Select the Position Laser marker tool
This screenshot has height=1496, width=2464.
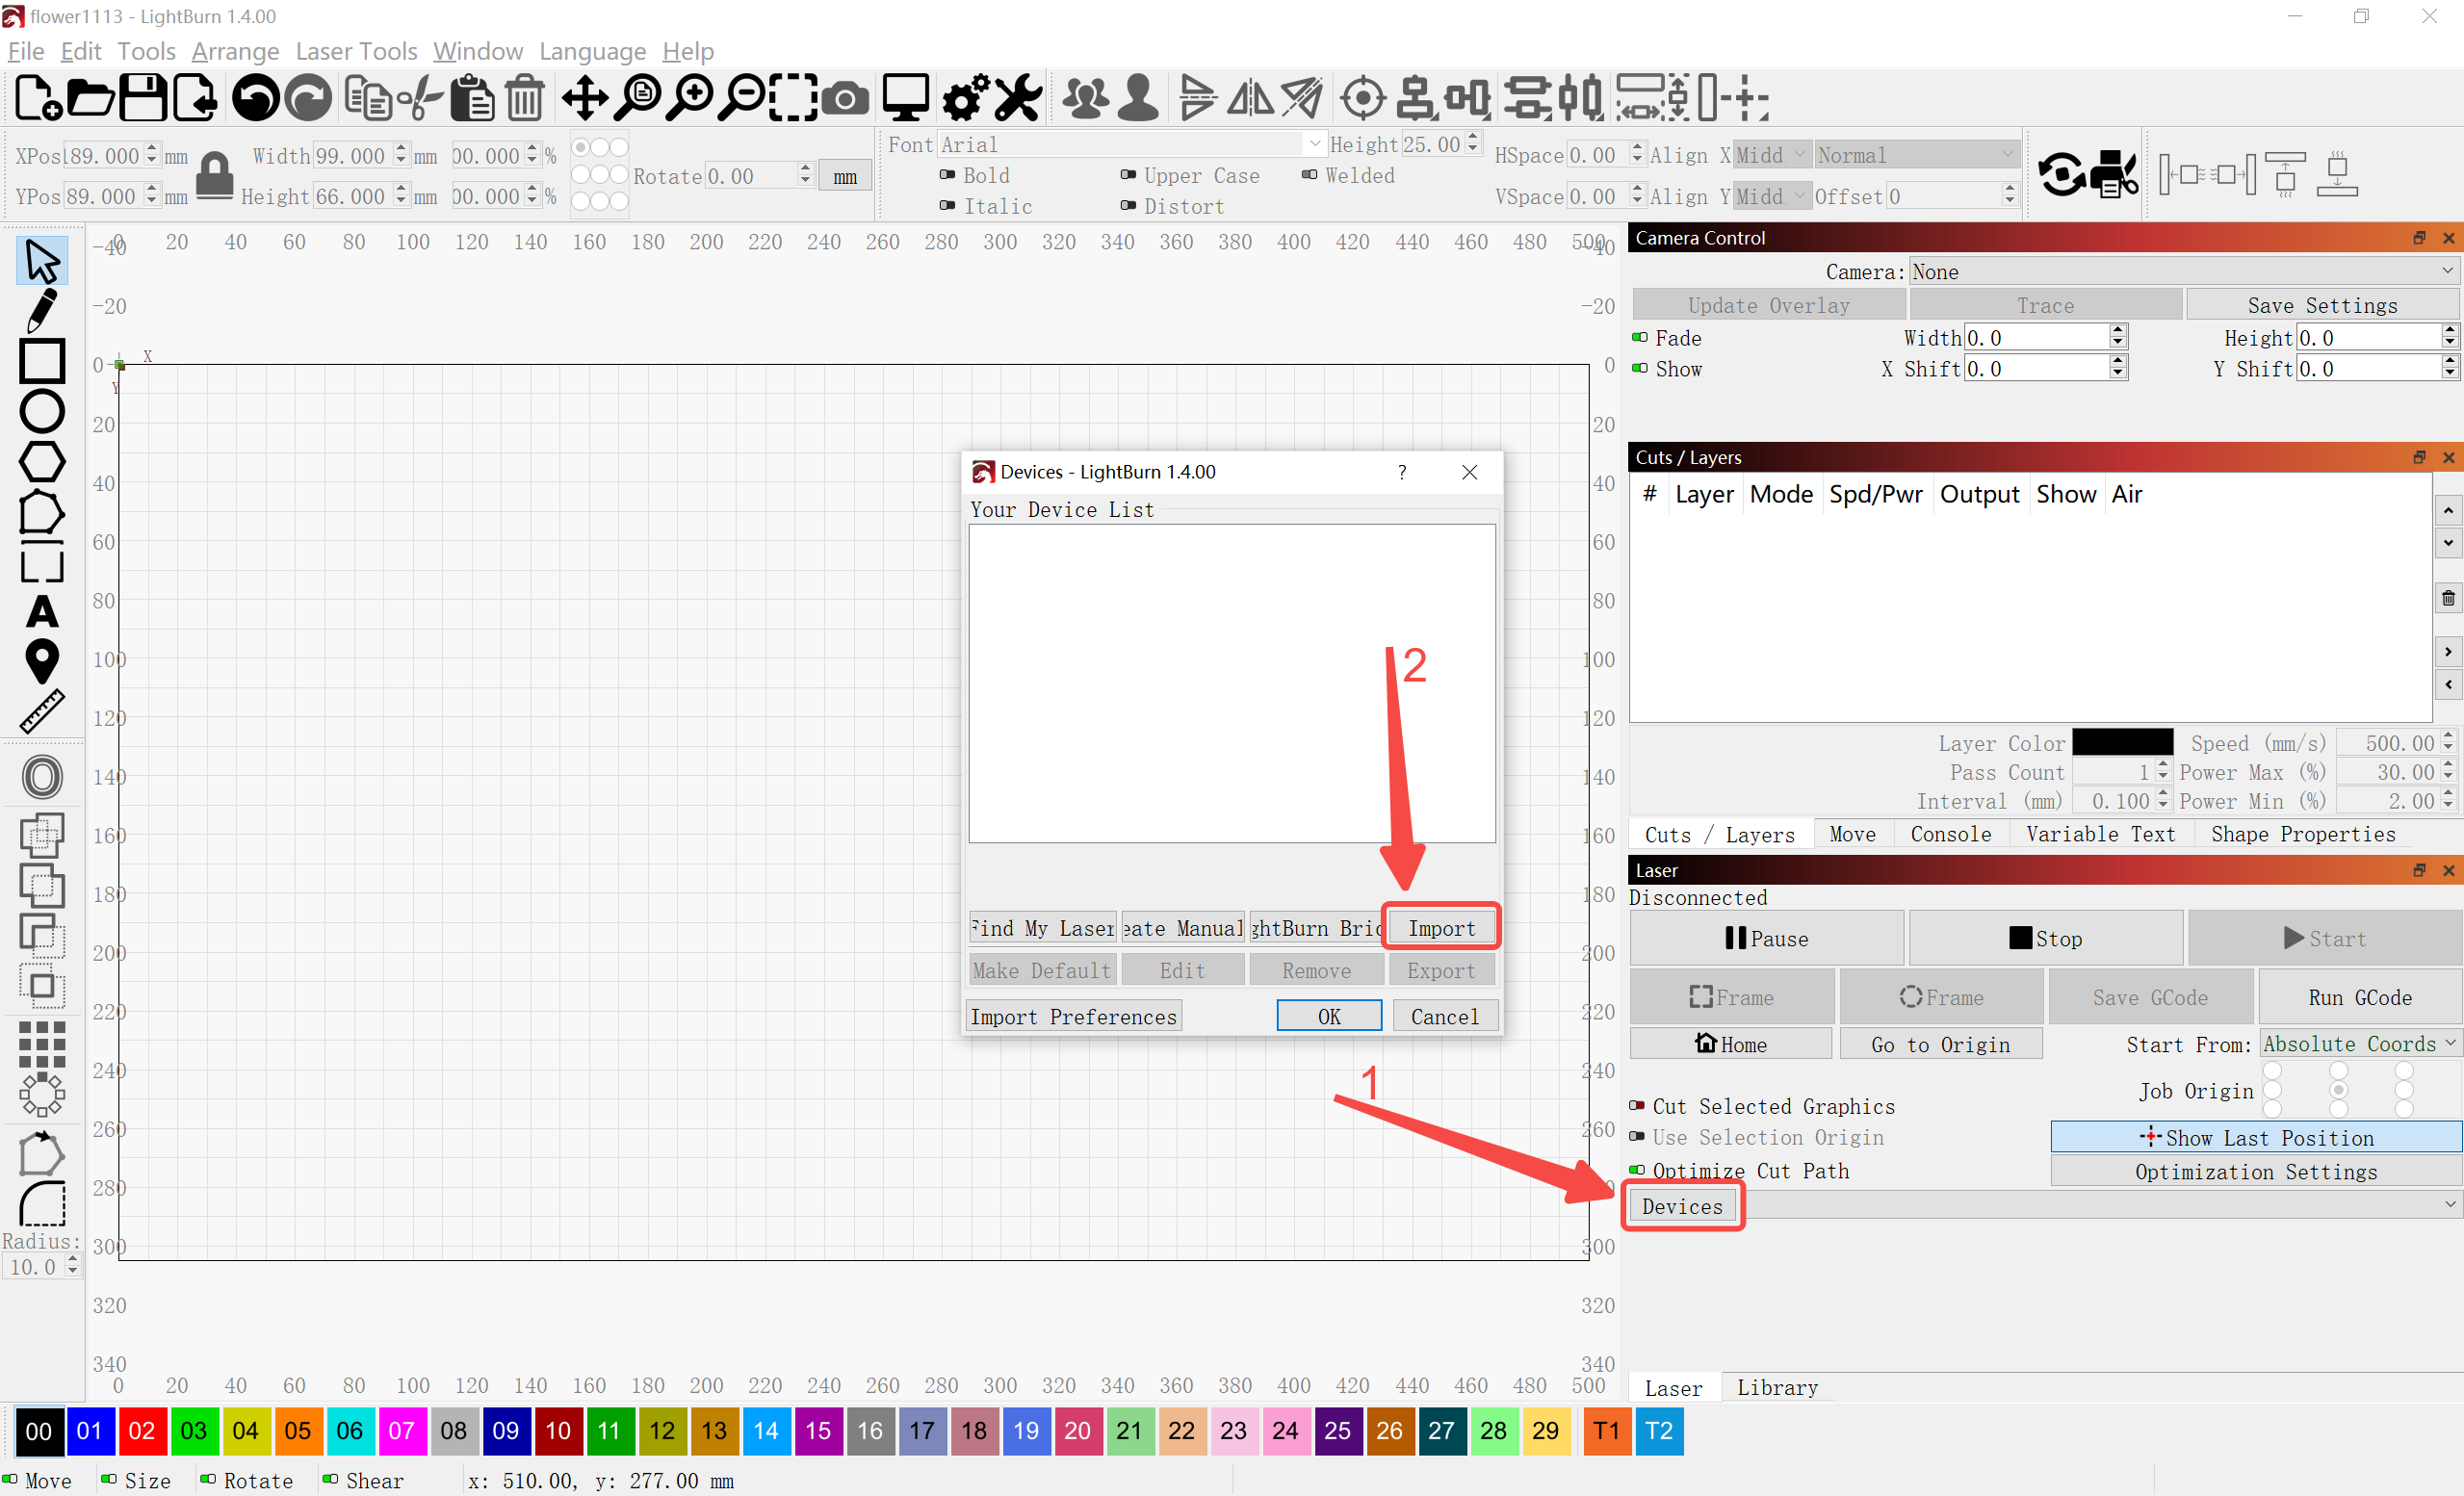coord(42,661)
